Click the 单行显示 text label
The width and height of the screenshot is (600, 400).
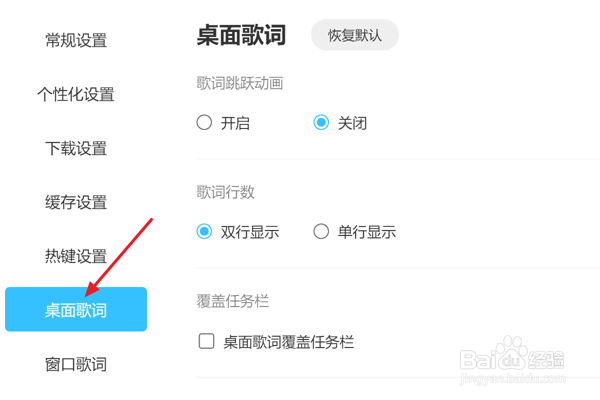[367, 232]
